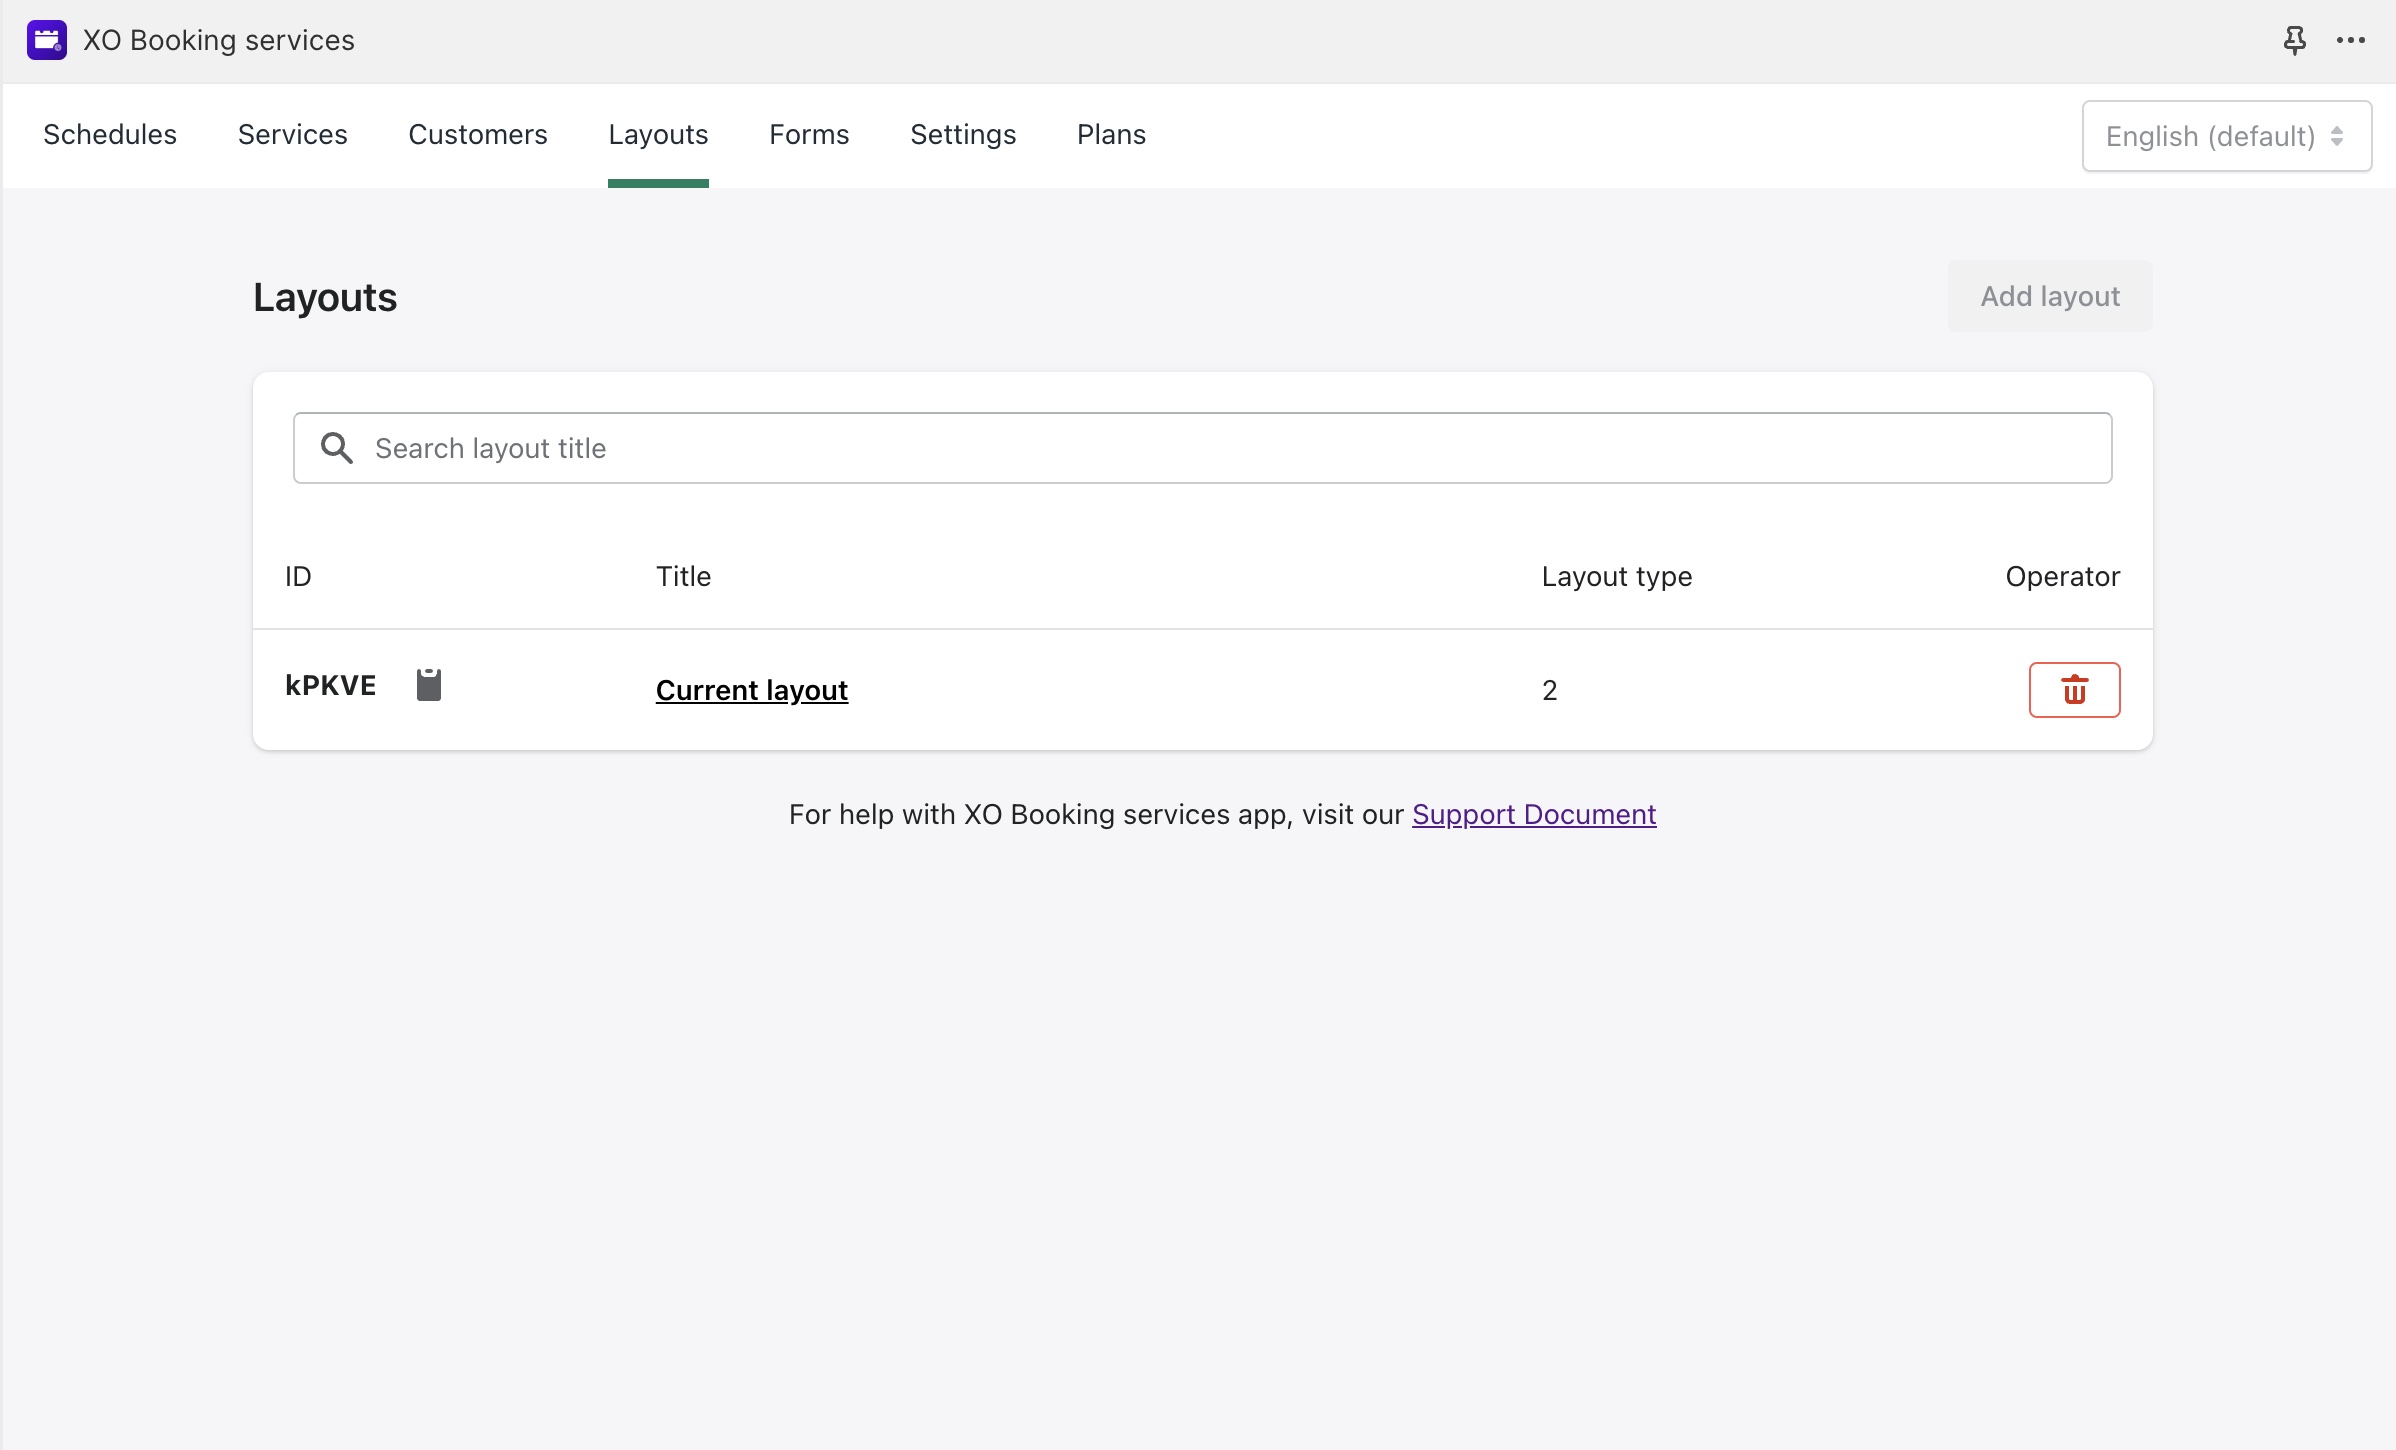
Task: Click the Layout type column header
Action: point(1616,576)
